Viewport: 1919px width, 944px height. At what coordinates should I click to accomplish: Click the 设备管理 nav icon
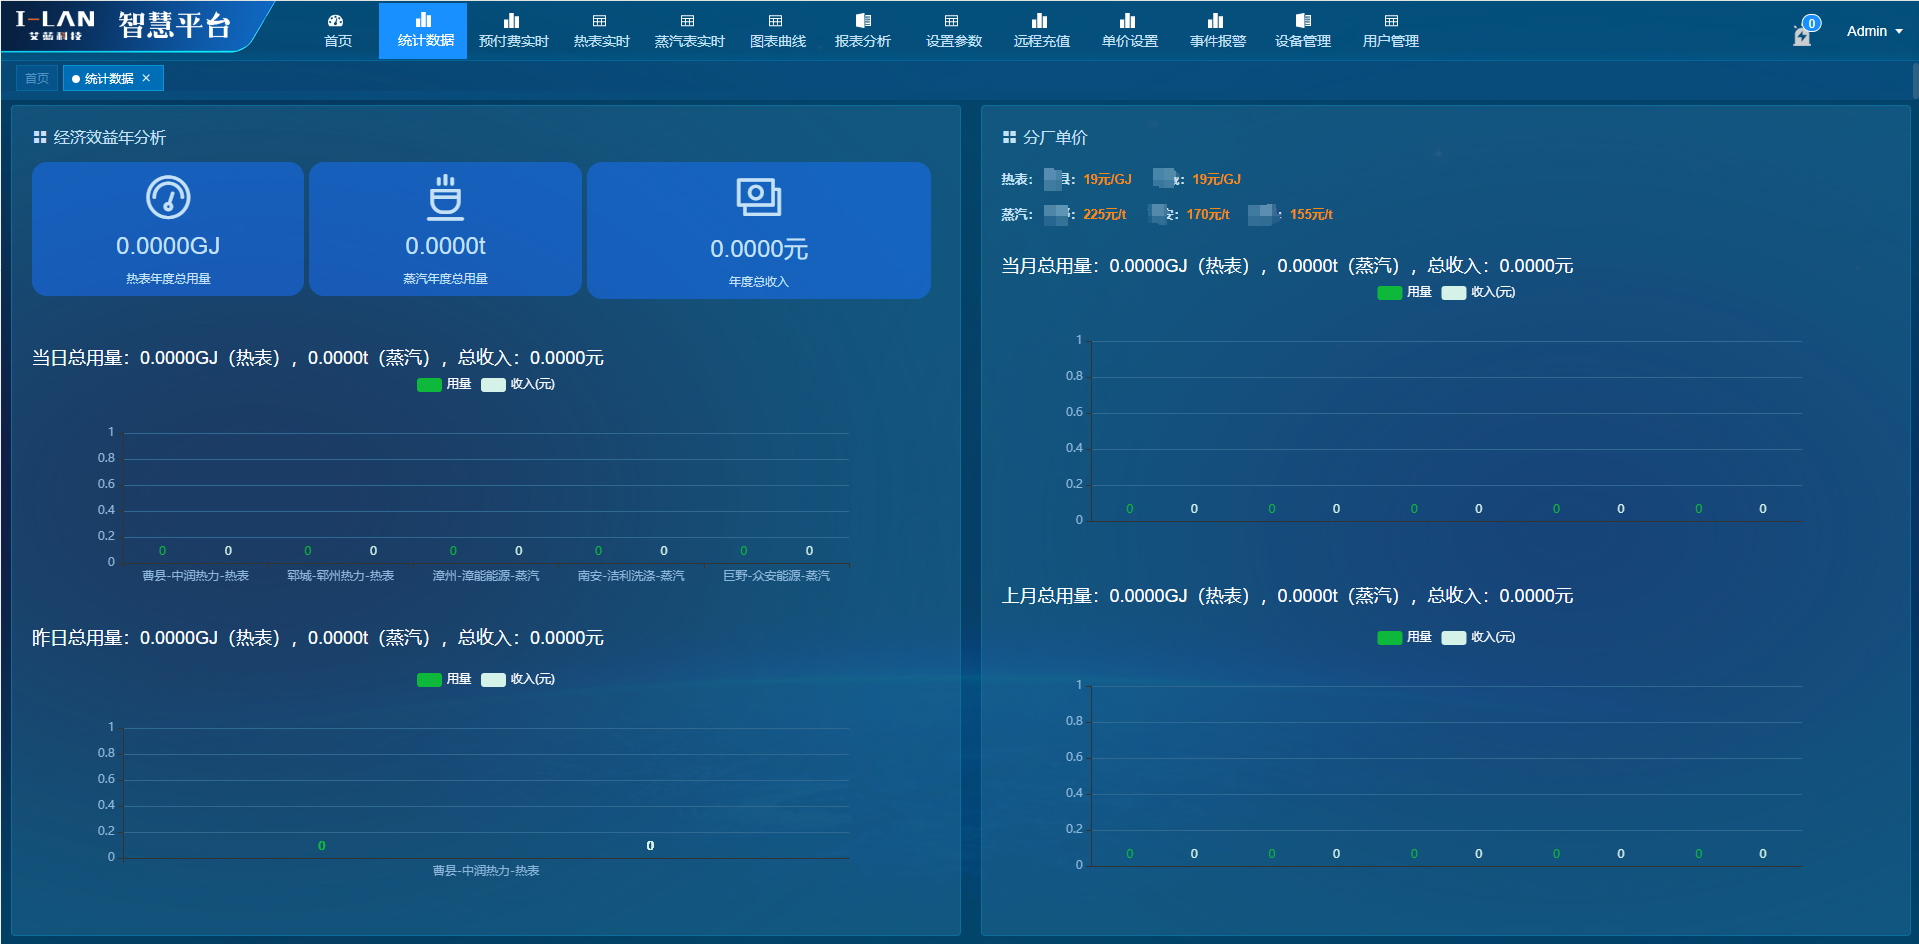[x=1303, y=21]
